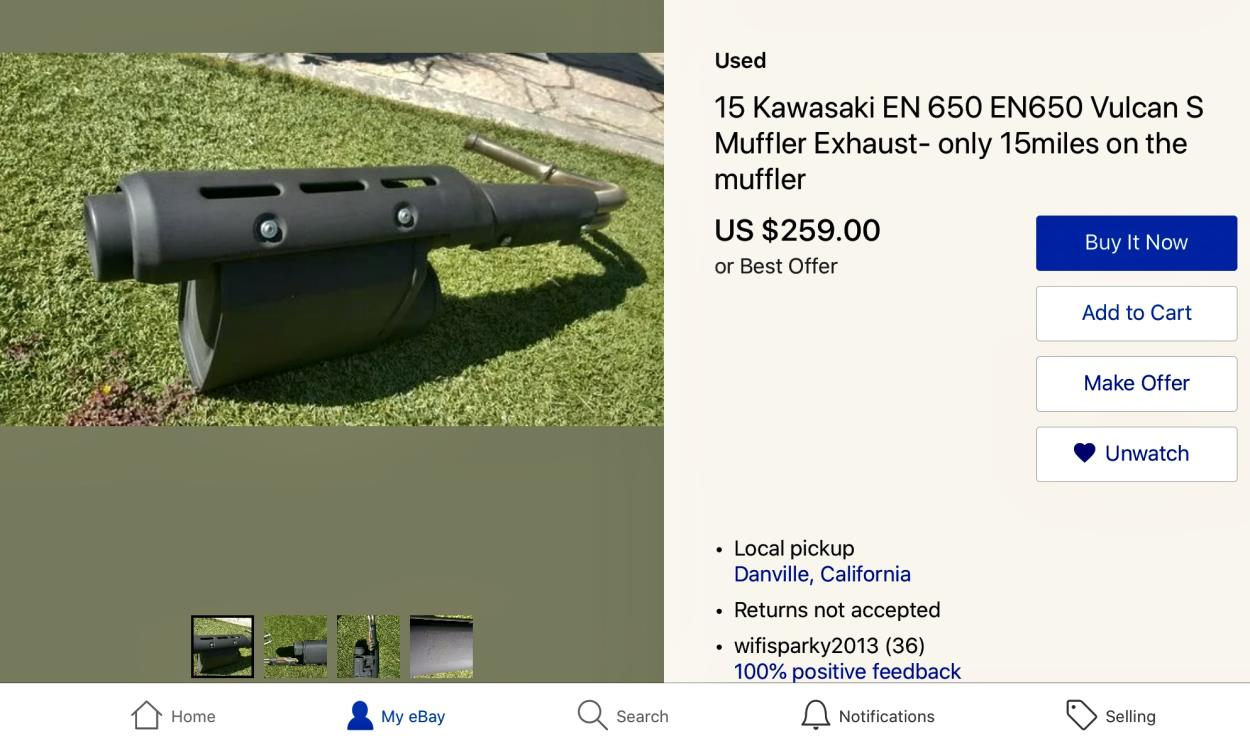Tap seller name wifisparky2013
Screen dimensions: 1250x746
click(x=806, y=645)
